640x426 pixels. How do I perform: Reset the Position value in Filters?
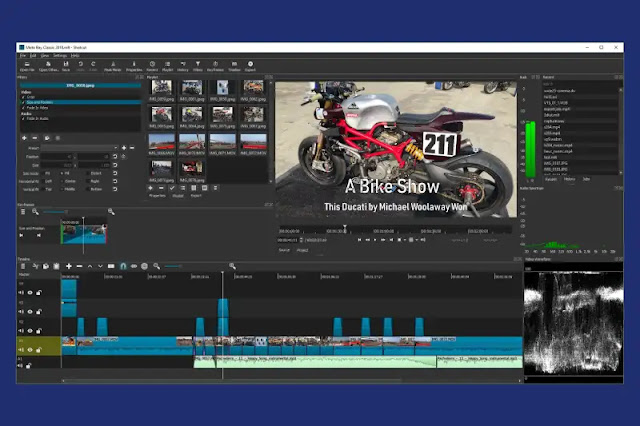(115, 157)
